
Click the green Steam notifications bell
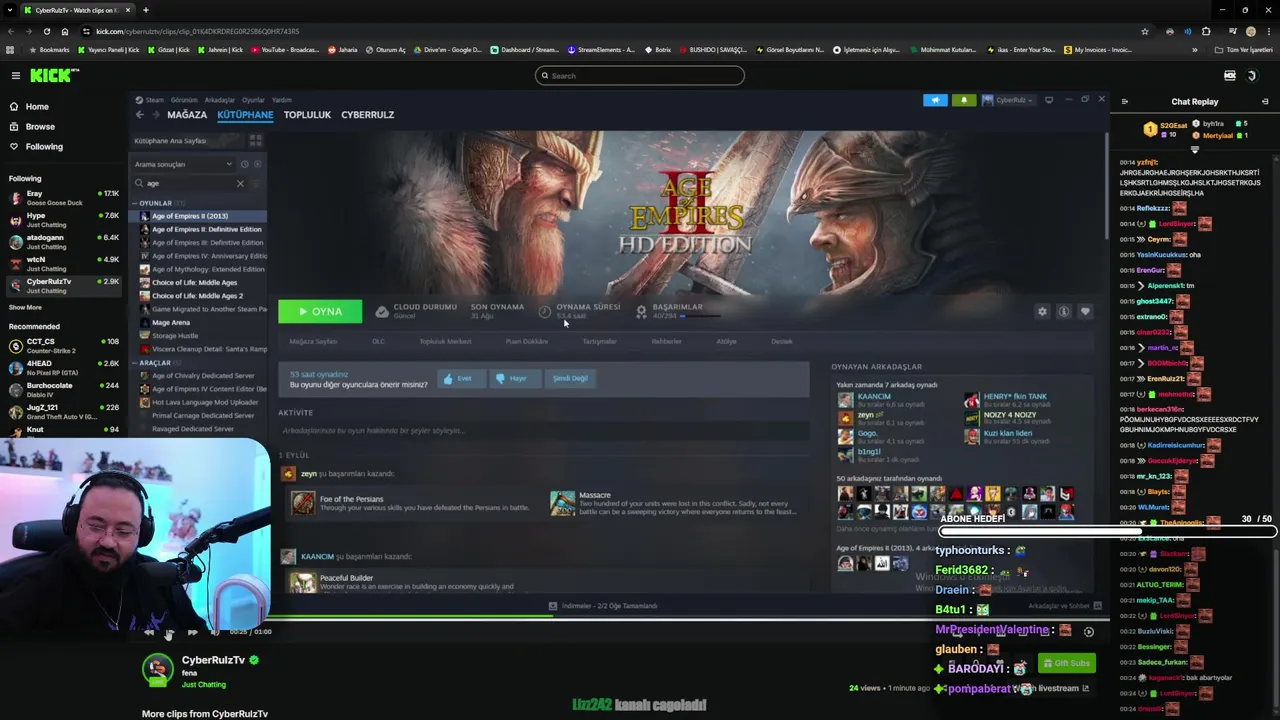[964, 100]
